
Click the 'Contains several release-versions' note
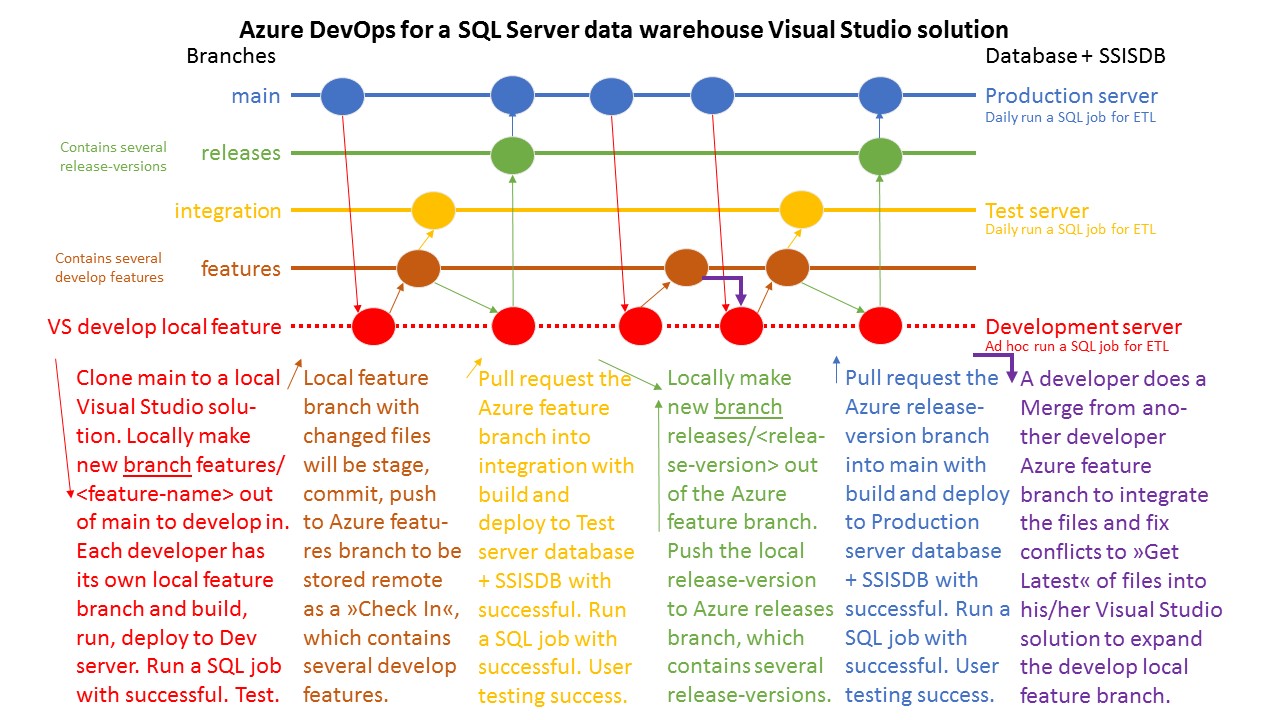coord(113,156)
